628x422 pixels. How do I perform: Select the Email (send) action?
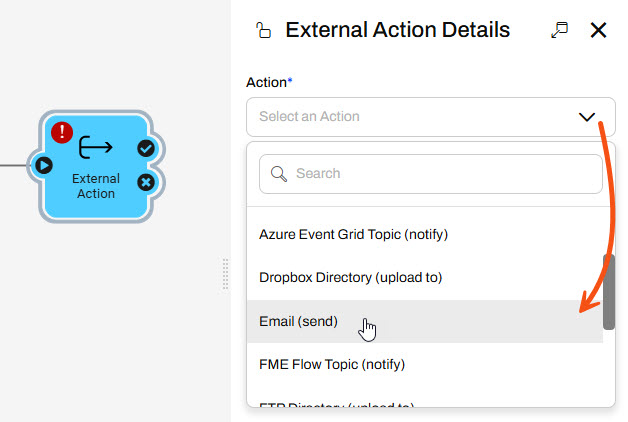299,322
